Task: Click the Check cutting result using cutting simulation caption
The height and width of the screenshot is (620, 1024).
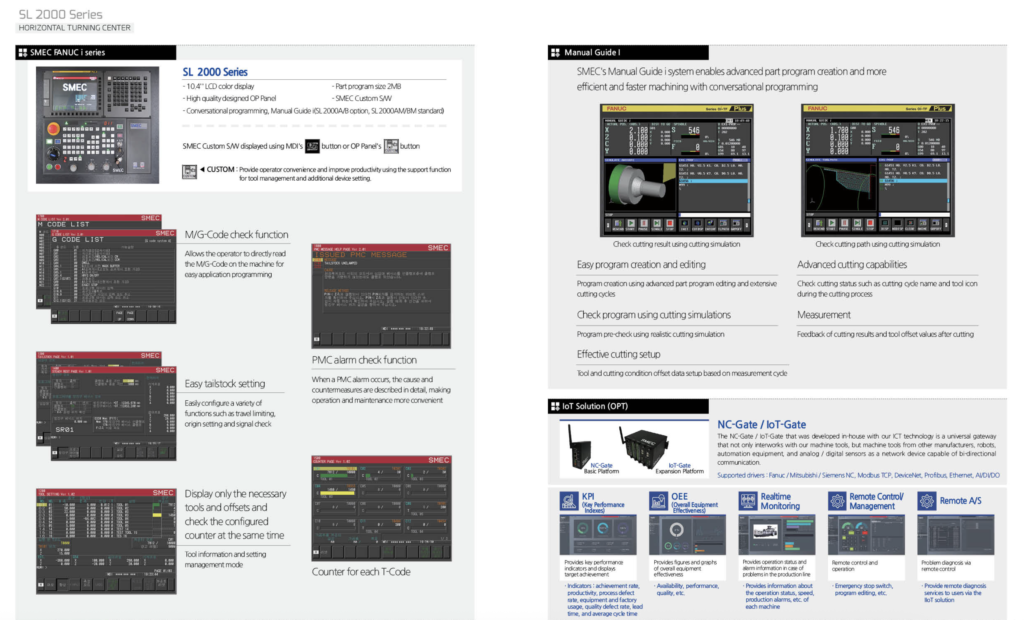Action: [677, 244]
